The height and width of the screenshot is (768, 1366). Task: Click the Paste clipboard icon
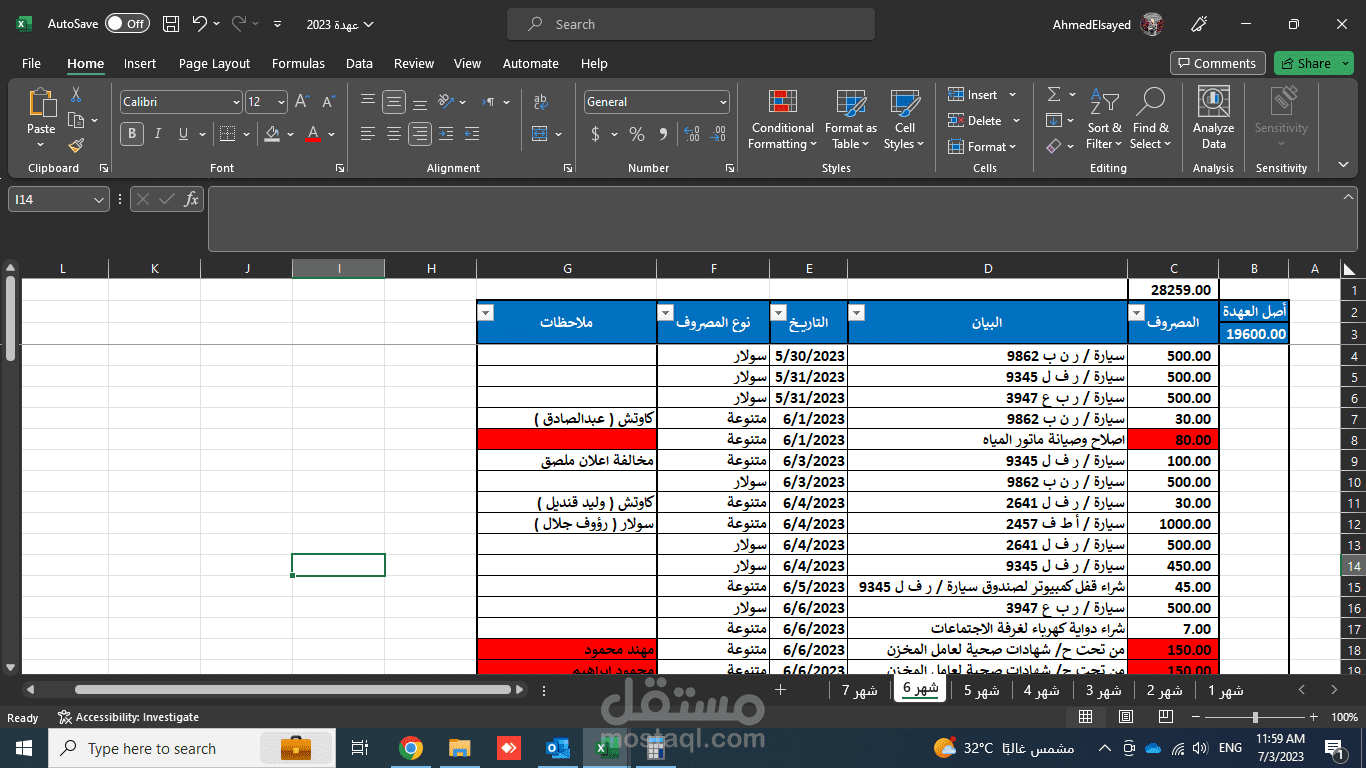(41, 103)
